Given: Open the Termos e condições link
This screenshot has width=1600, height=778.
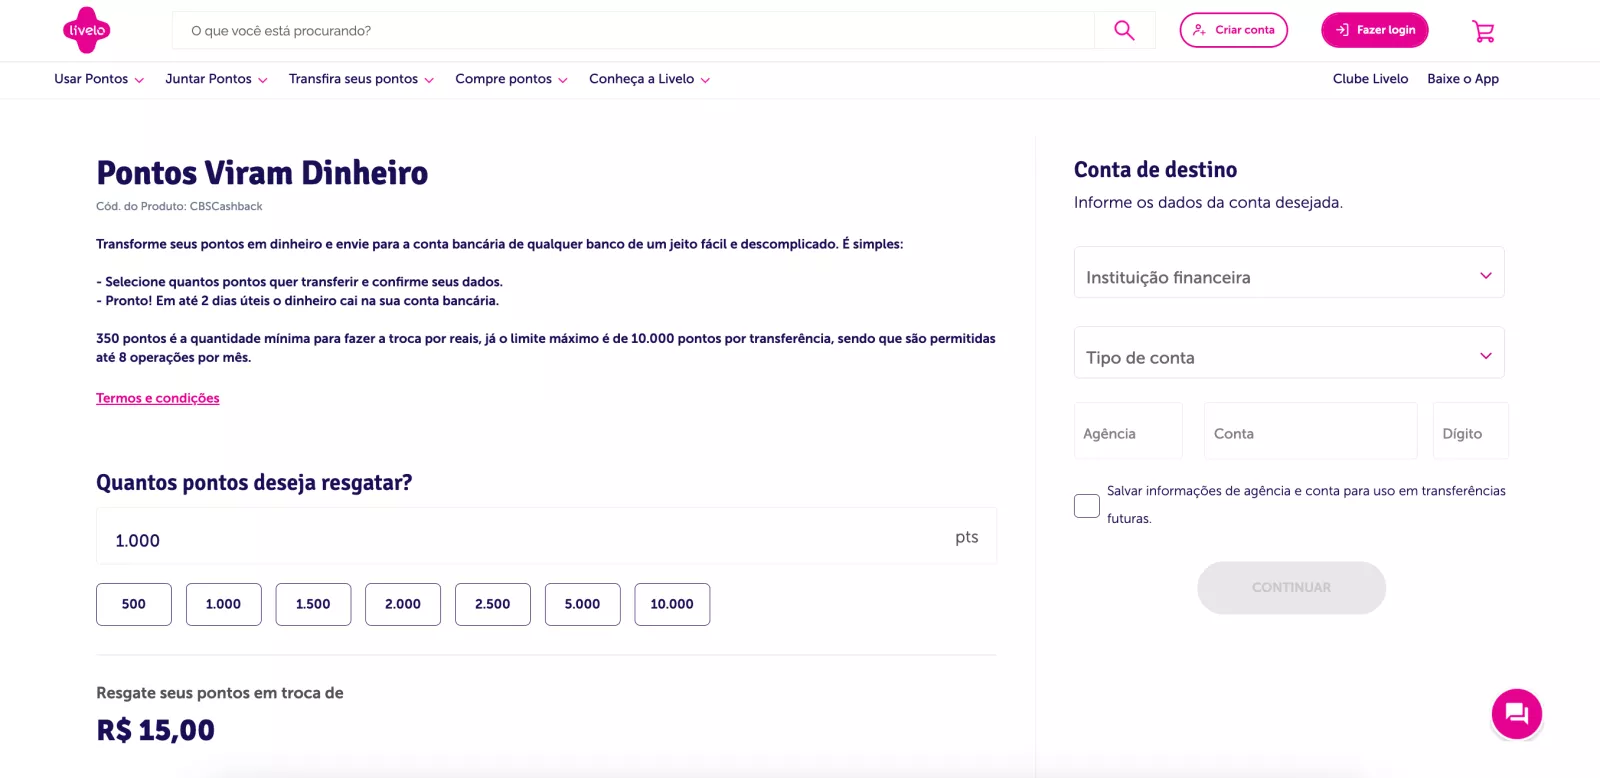Looking at the screenshot, I should pos(158,398).
